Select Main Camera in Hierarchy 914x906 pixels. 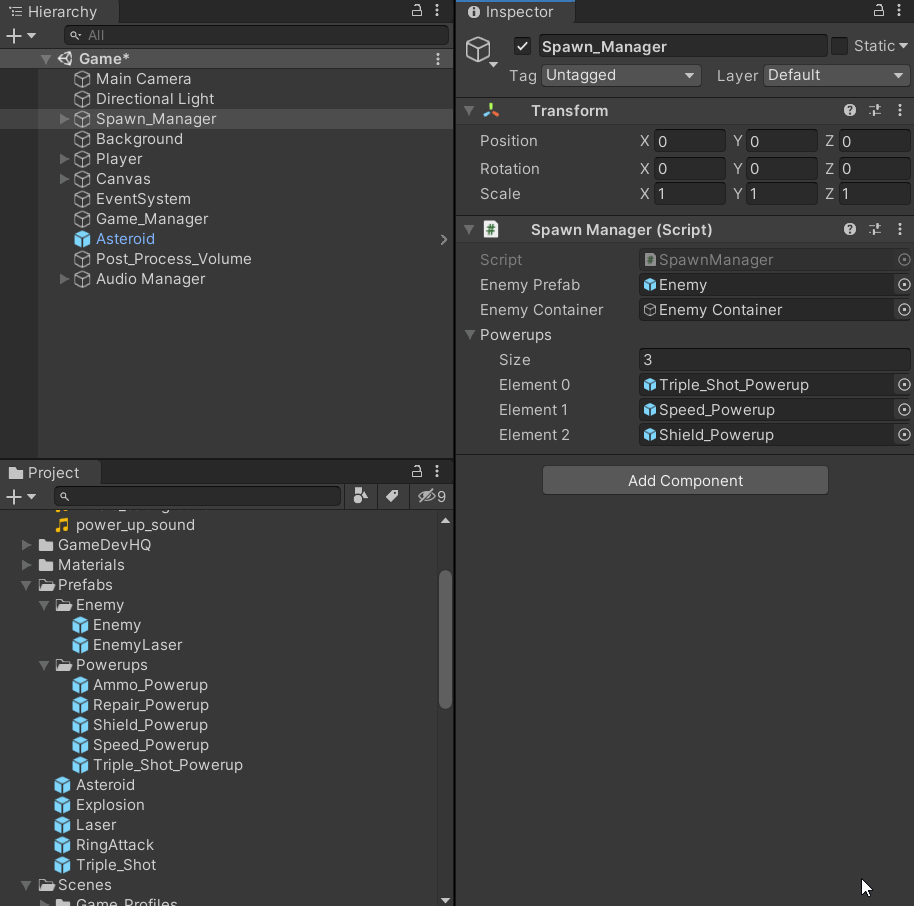(143, 79)
